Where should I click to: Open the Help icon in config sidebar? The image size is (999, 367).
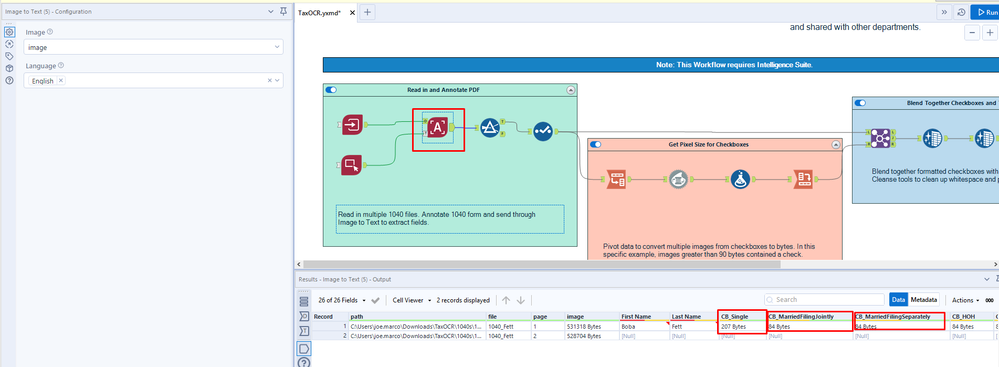click(10, 80)
